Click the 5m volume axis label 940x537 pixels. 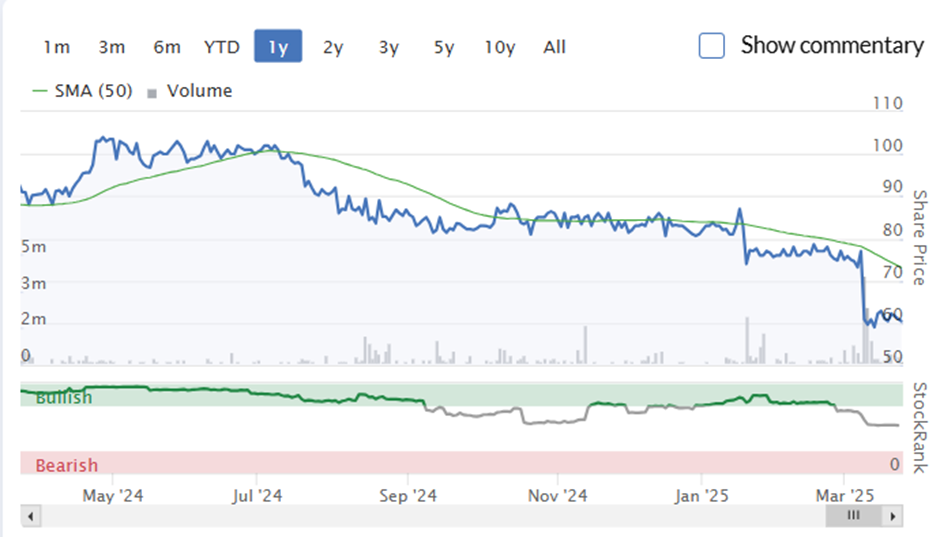[x=34, y=246]
